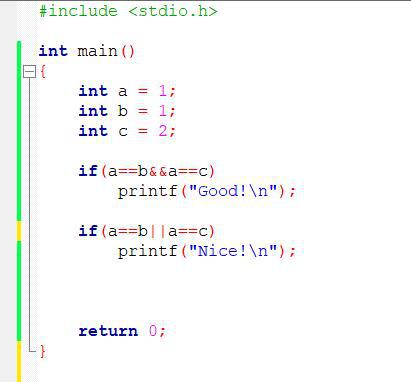The height and width of the screenshot is (382, 411).
Task: Click the number 2 literal
Action: (163, 131)
